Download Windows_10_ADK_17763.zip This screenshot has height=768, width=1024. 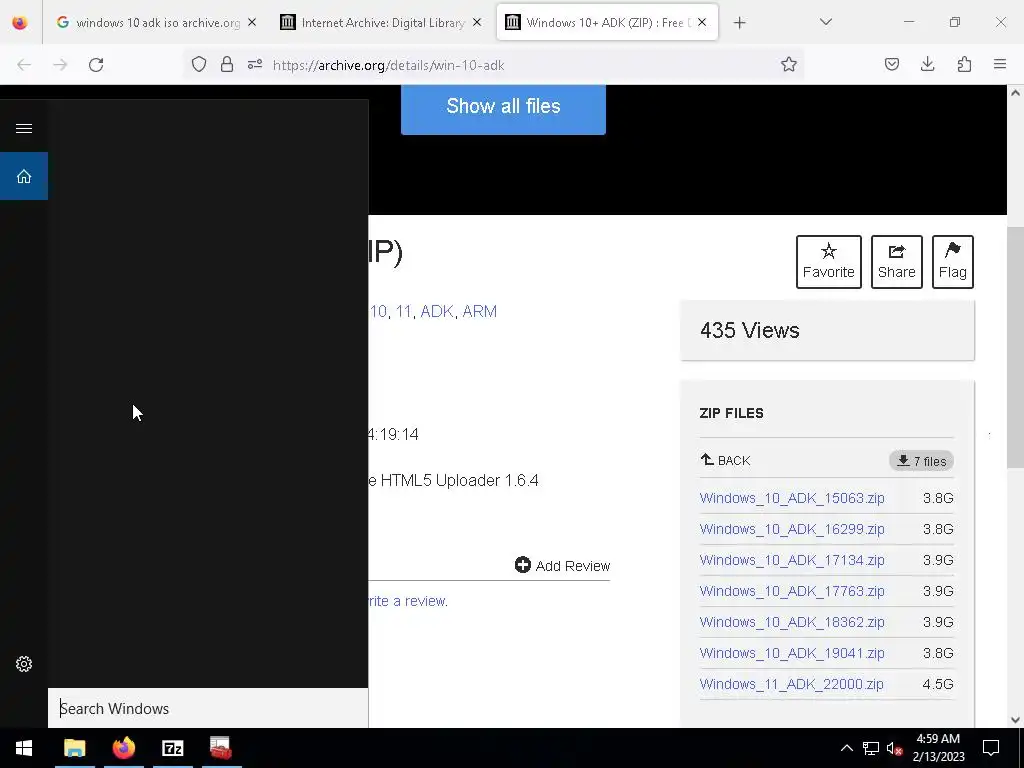pos(792,591)
